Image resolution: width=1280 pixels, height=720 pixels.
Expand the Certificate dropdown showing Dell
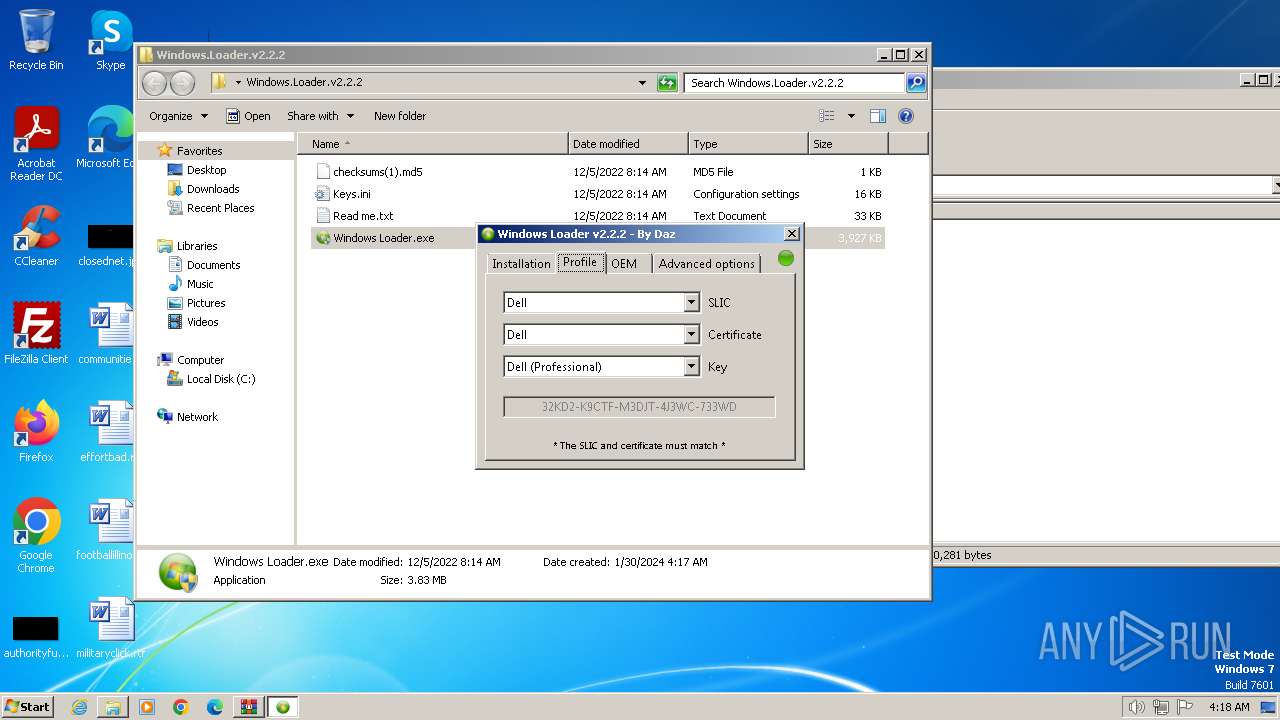(x=691, y=334)
